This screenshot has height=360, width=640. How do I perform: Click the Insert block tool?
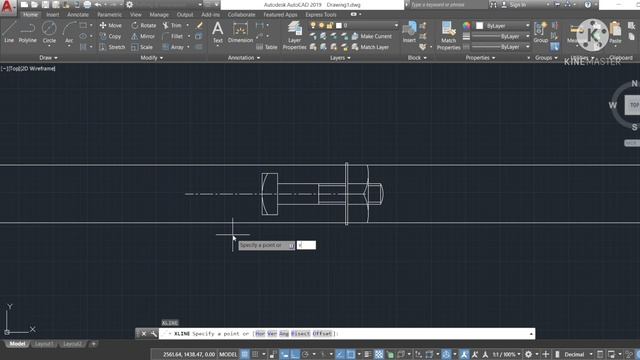tap(409, 32)
